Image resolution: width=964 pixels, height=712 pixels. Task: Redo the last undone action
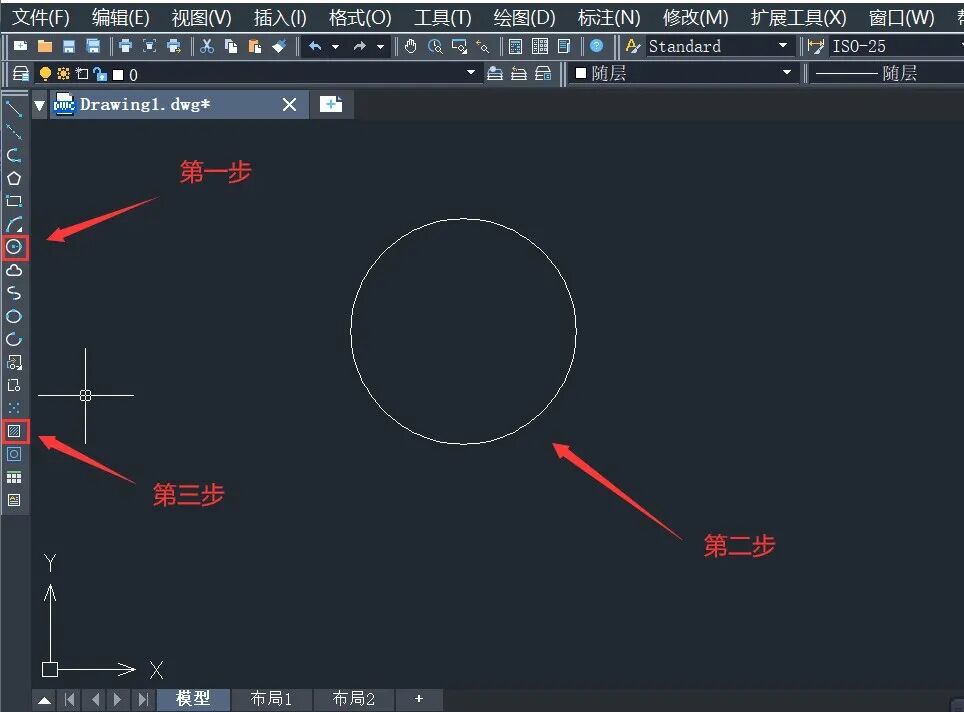click(360, 46)
